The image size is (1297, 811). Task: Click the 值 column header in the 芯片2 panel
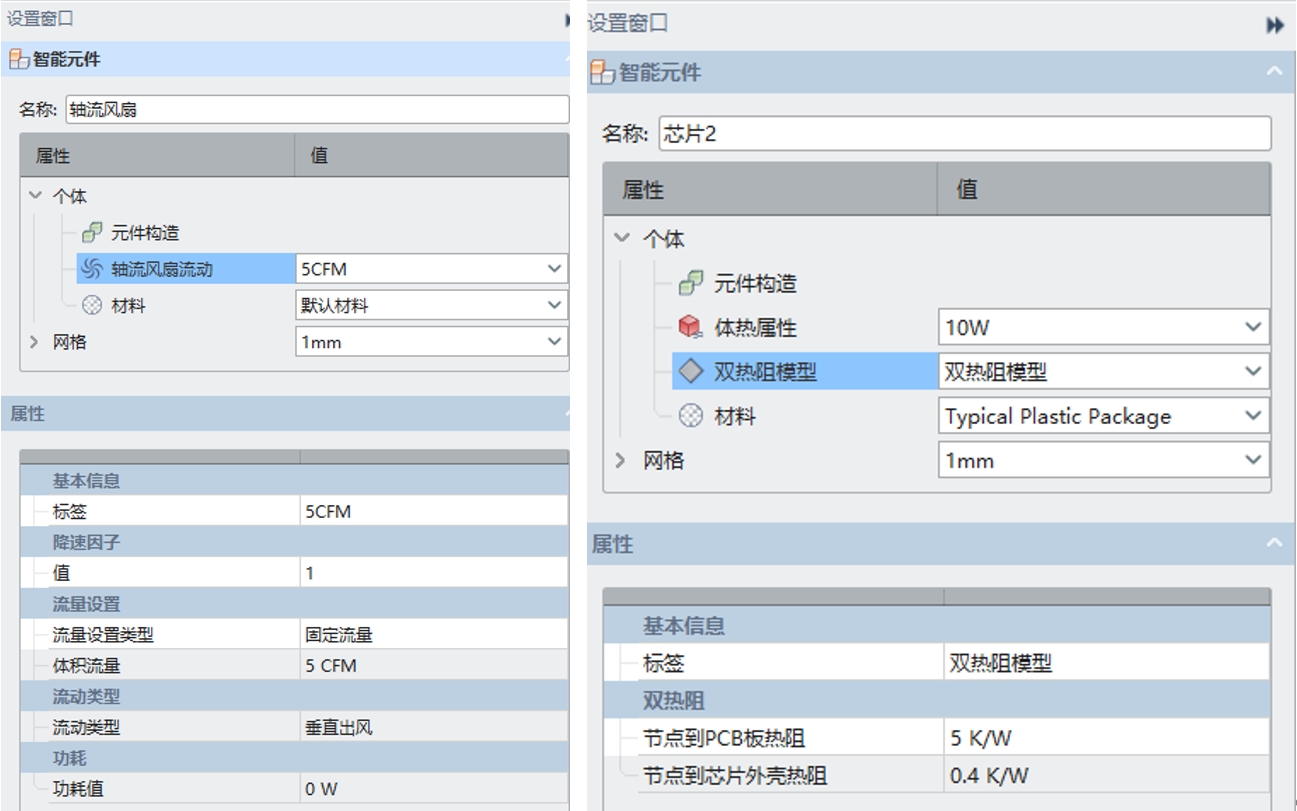click(x=1104, y=189)
